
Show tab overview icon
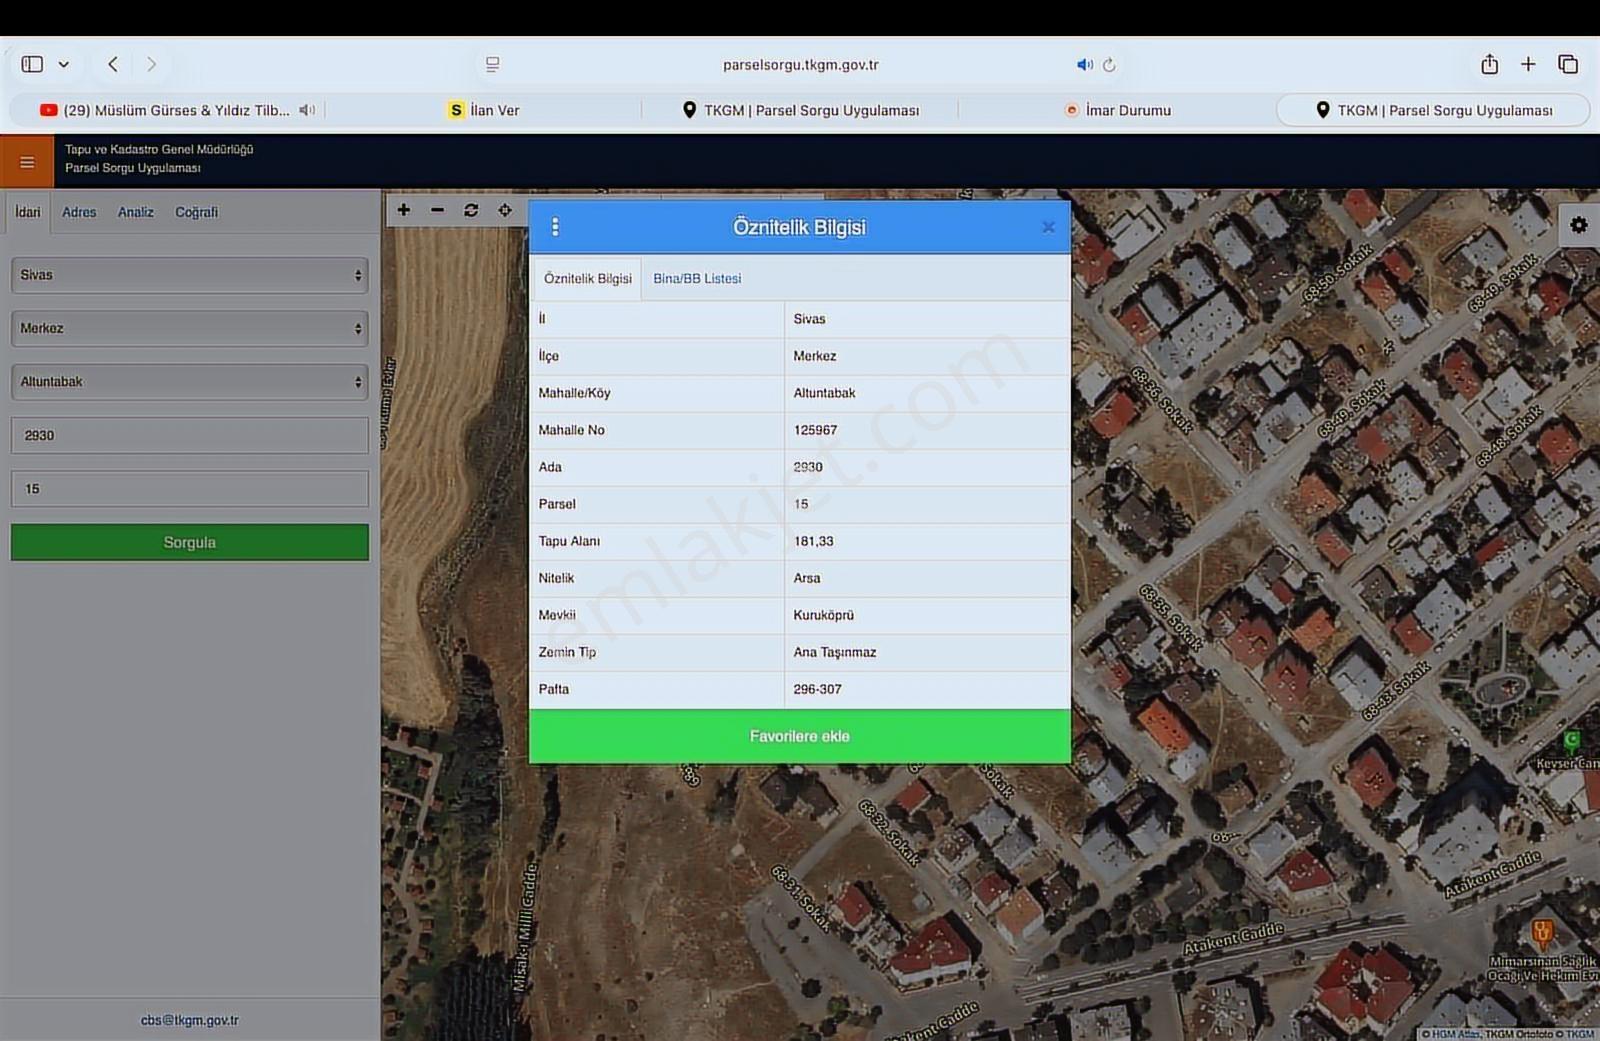[1568, 64]
